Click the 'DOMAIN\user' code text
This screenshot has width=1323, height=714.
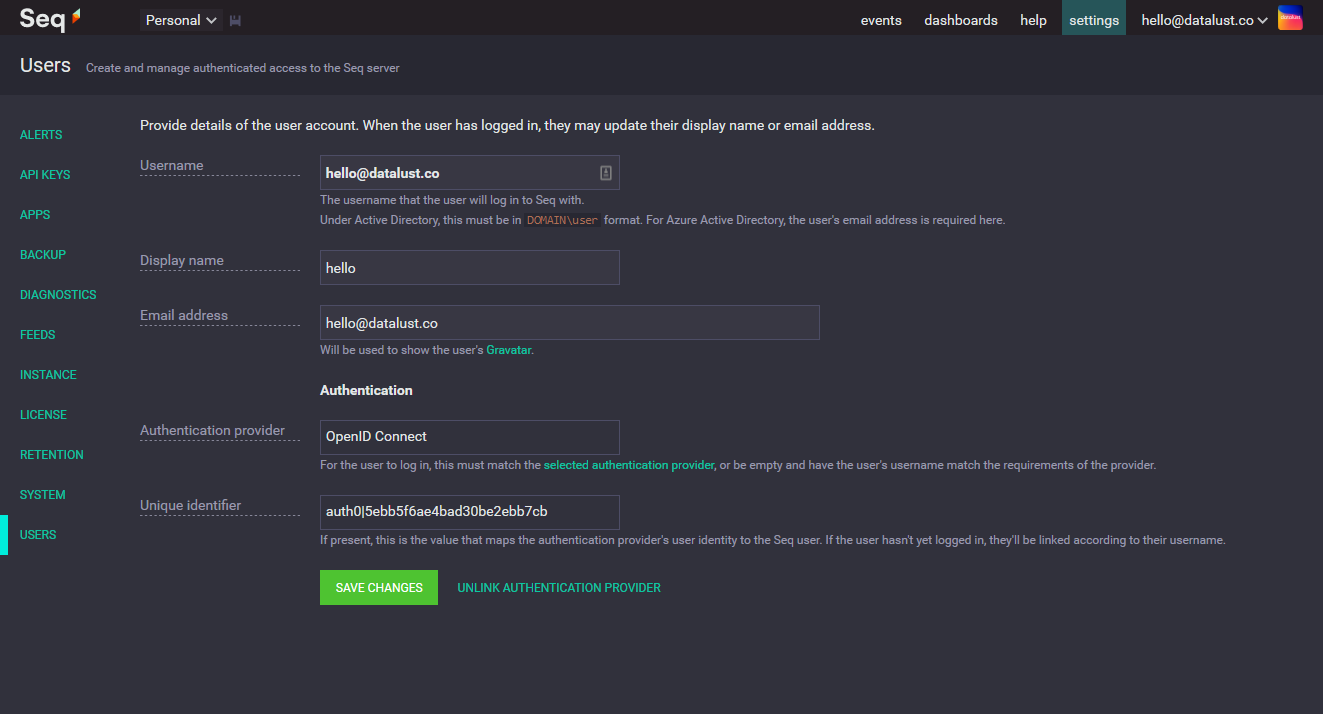pyautogui.click(x=562, y=220)
